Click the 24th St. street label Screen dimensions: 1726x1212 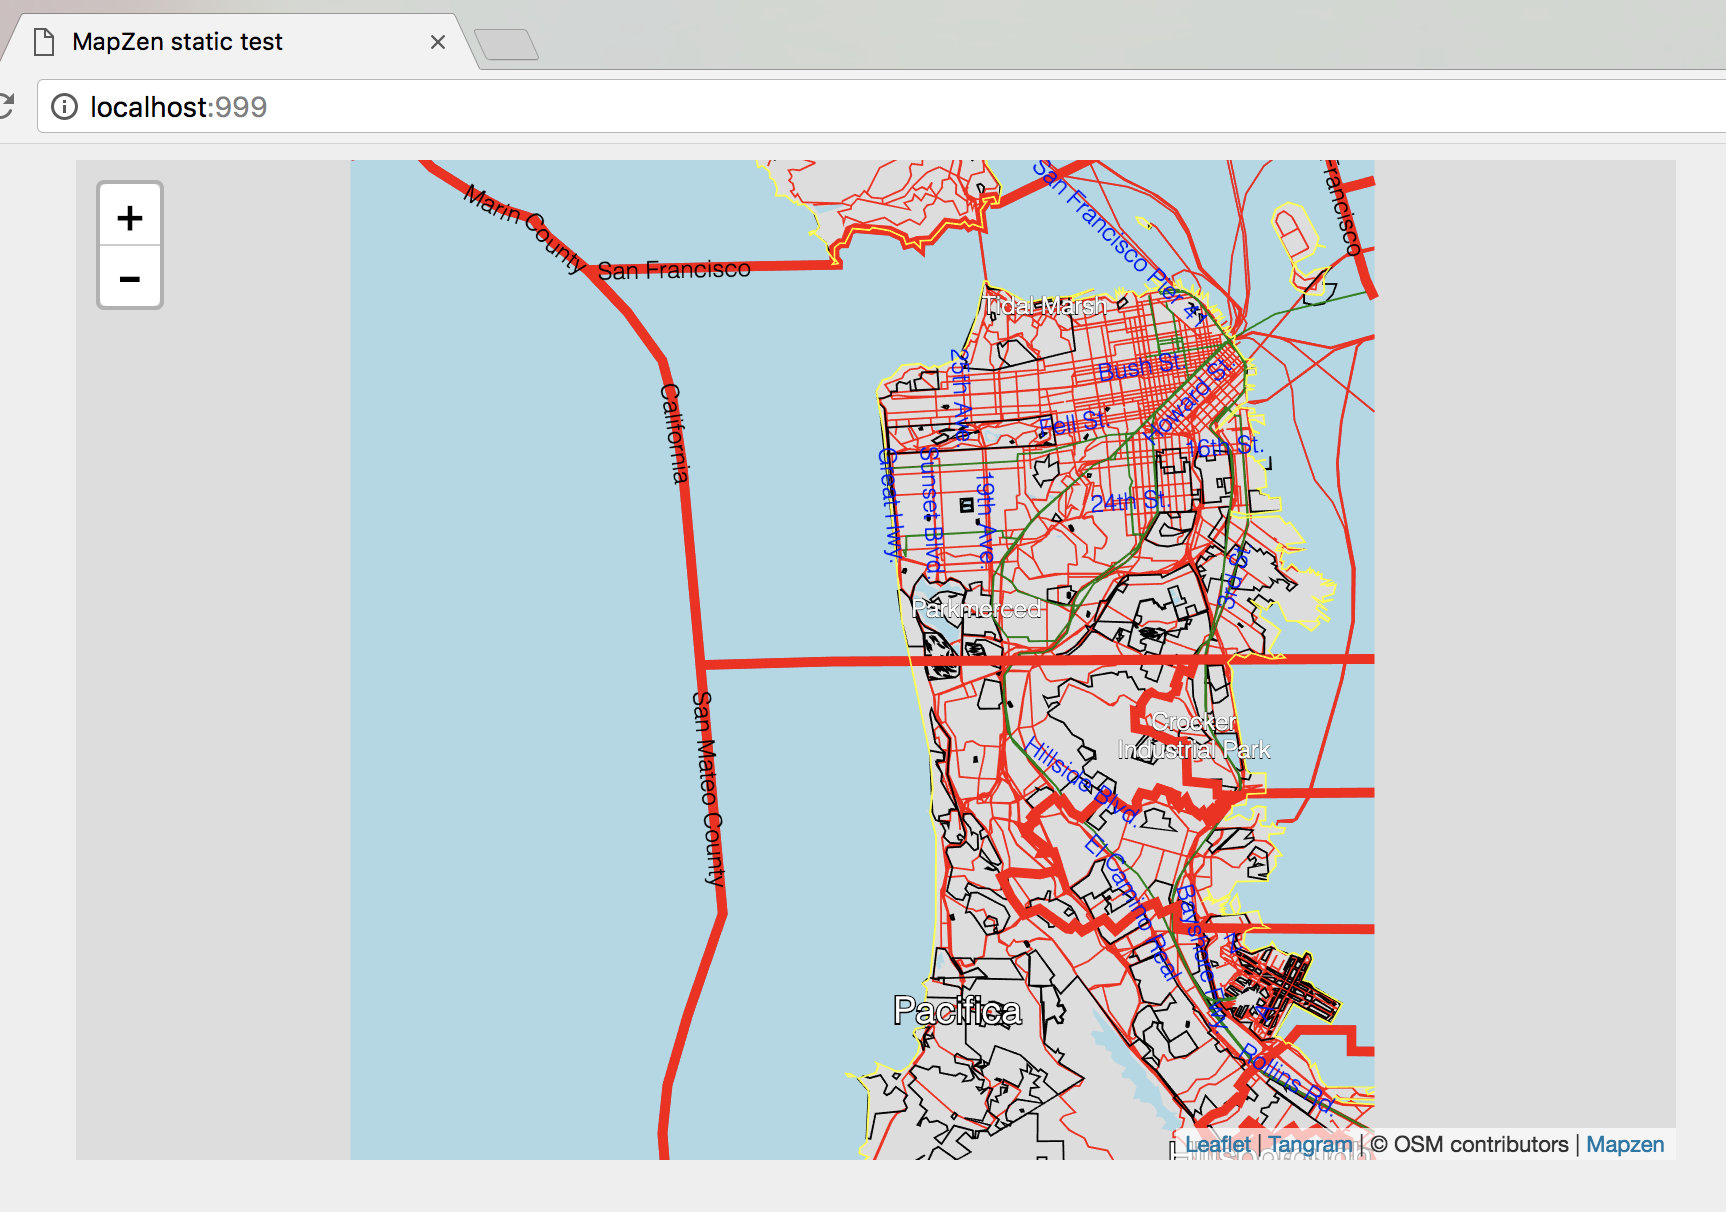tap(1129, 501)
